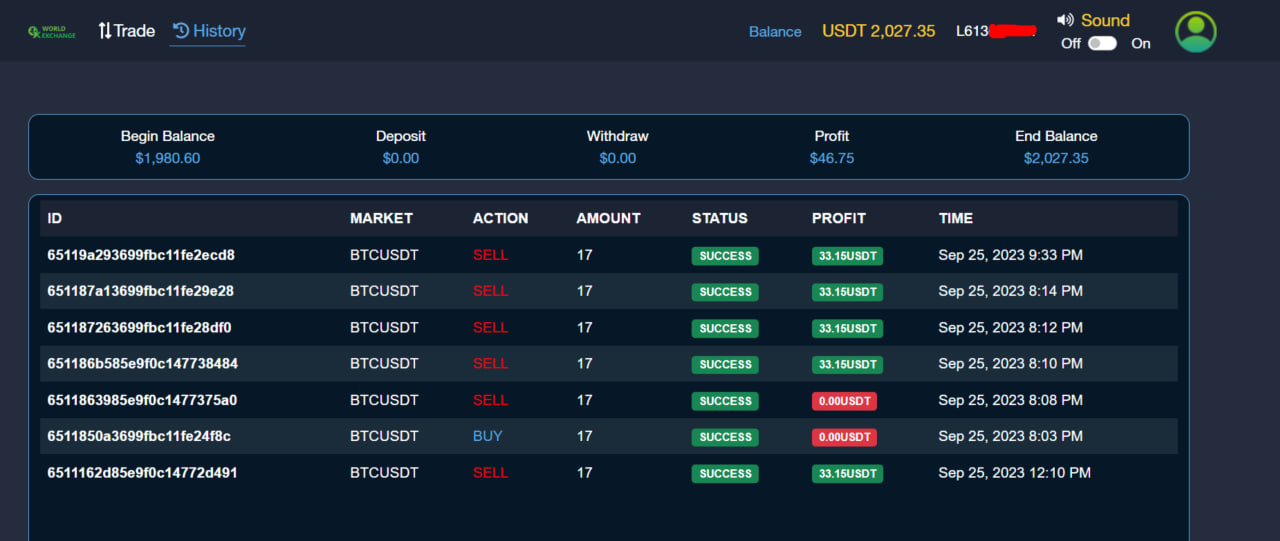
Task: Open the History tab
Action: (x=208, y=31)
